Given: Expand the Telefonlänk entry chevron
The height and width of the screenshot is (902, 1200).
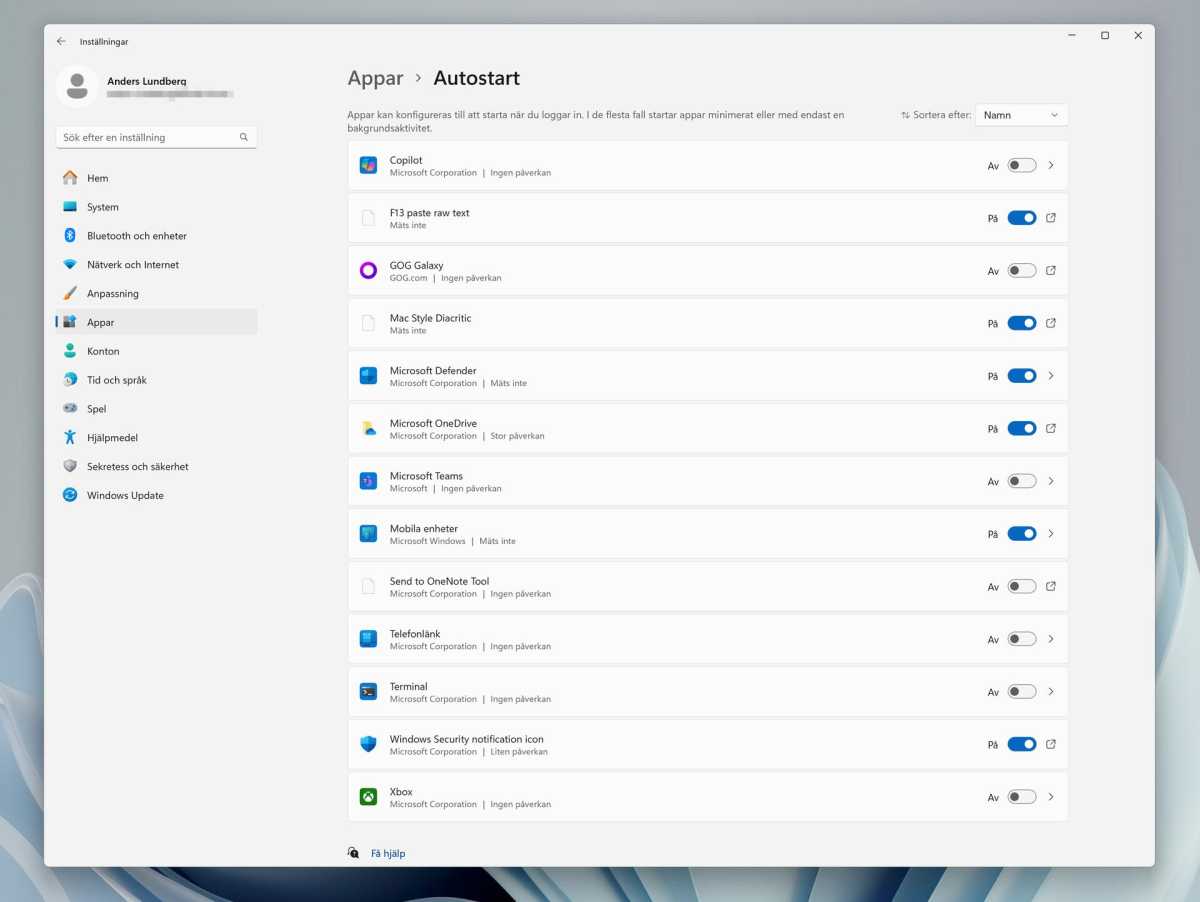Looking at the screenshot, I should tap(1051, 639).
